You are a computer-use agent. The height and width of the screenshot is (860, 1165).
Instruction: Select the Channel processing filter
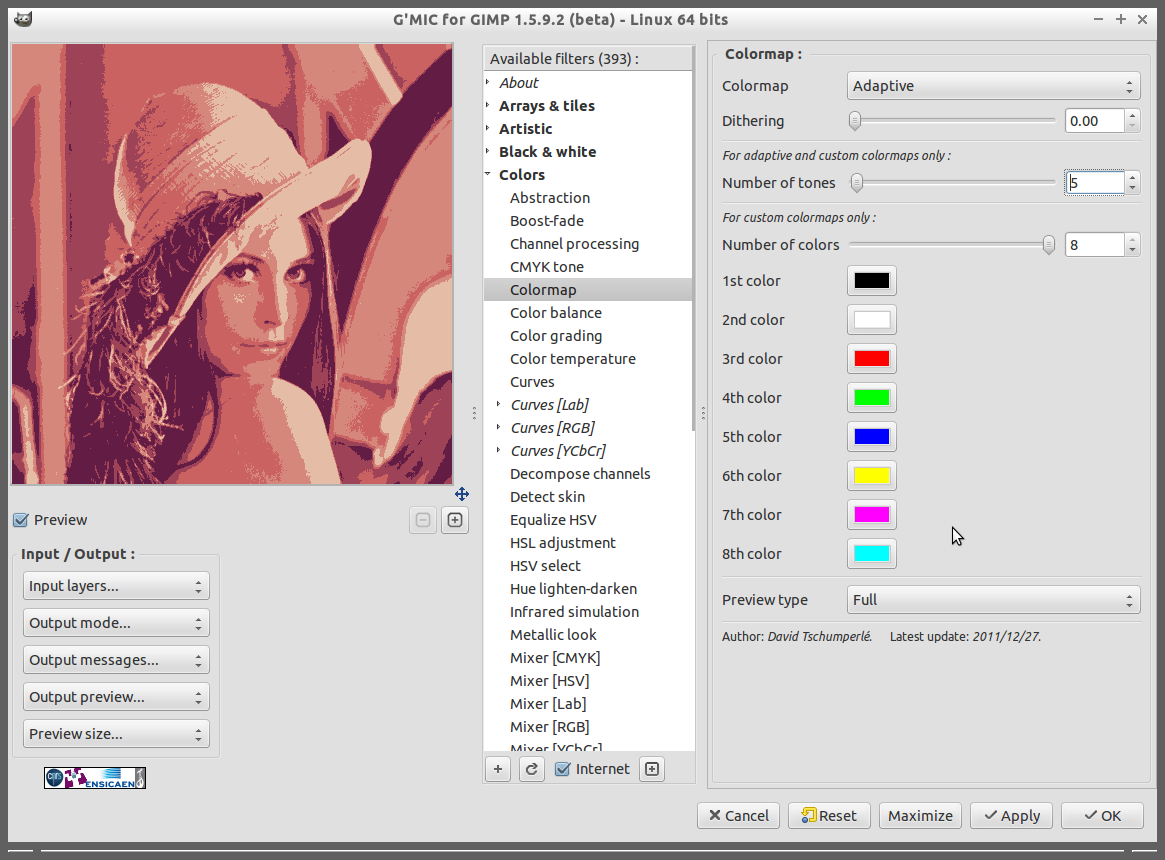tap(574, 244)
